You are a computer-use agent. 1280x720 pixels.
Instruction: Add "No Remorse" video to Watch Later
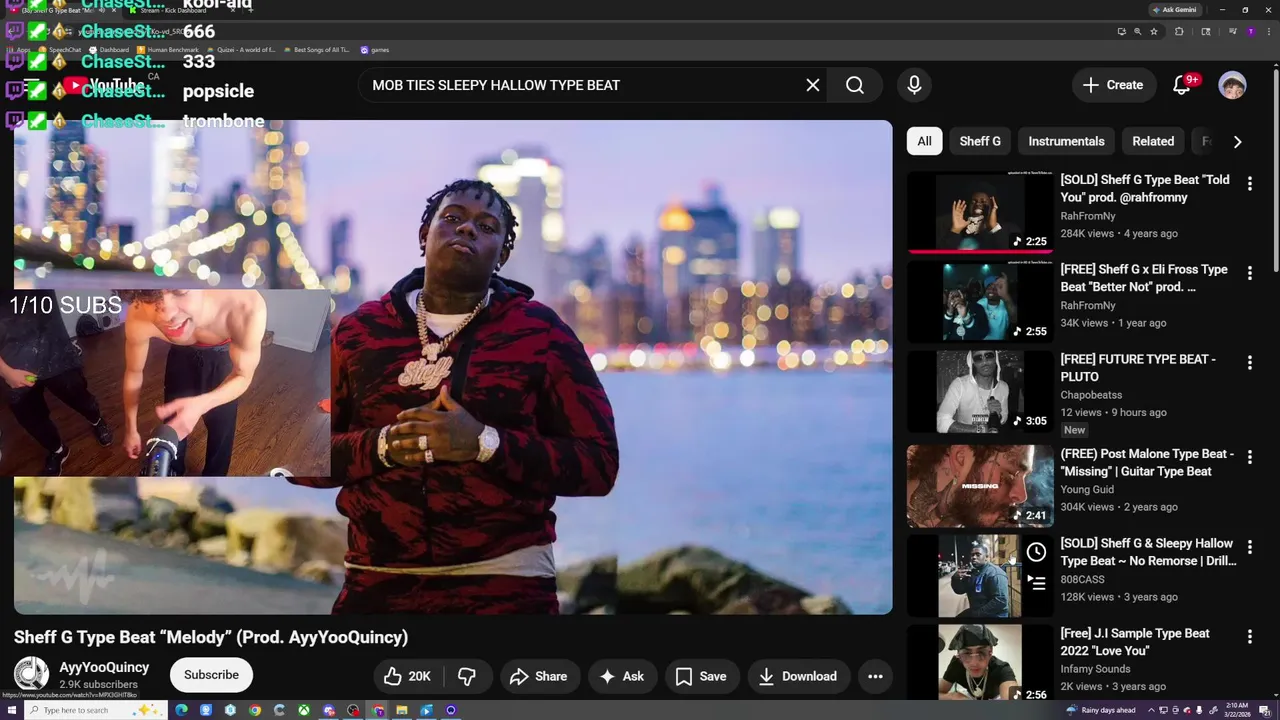pyautogui.click(x=1036, y=552)
